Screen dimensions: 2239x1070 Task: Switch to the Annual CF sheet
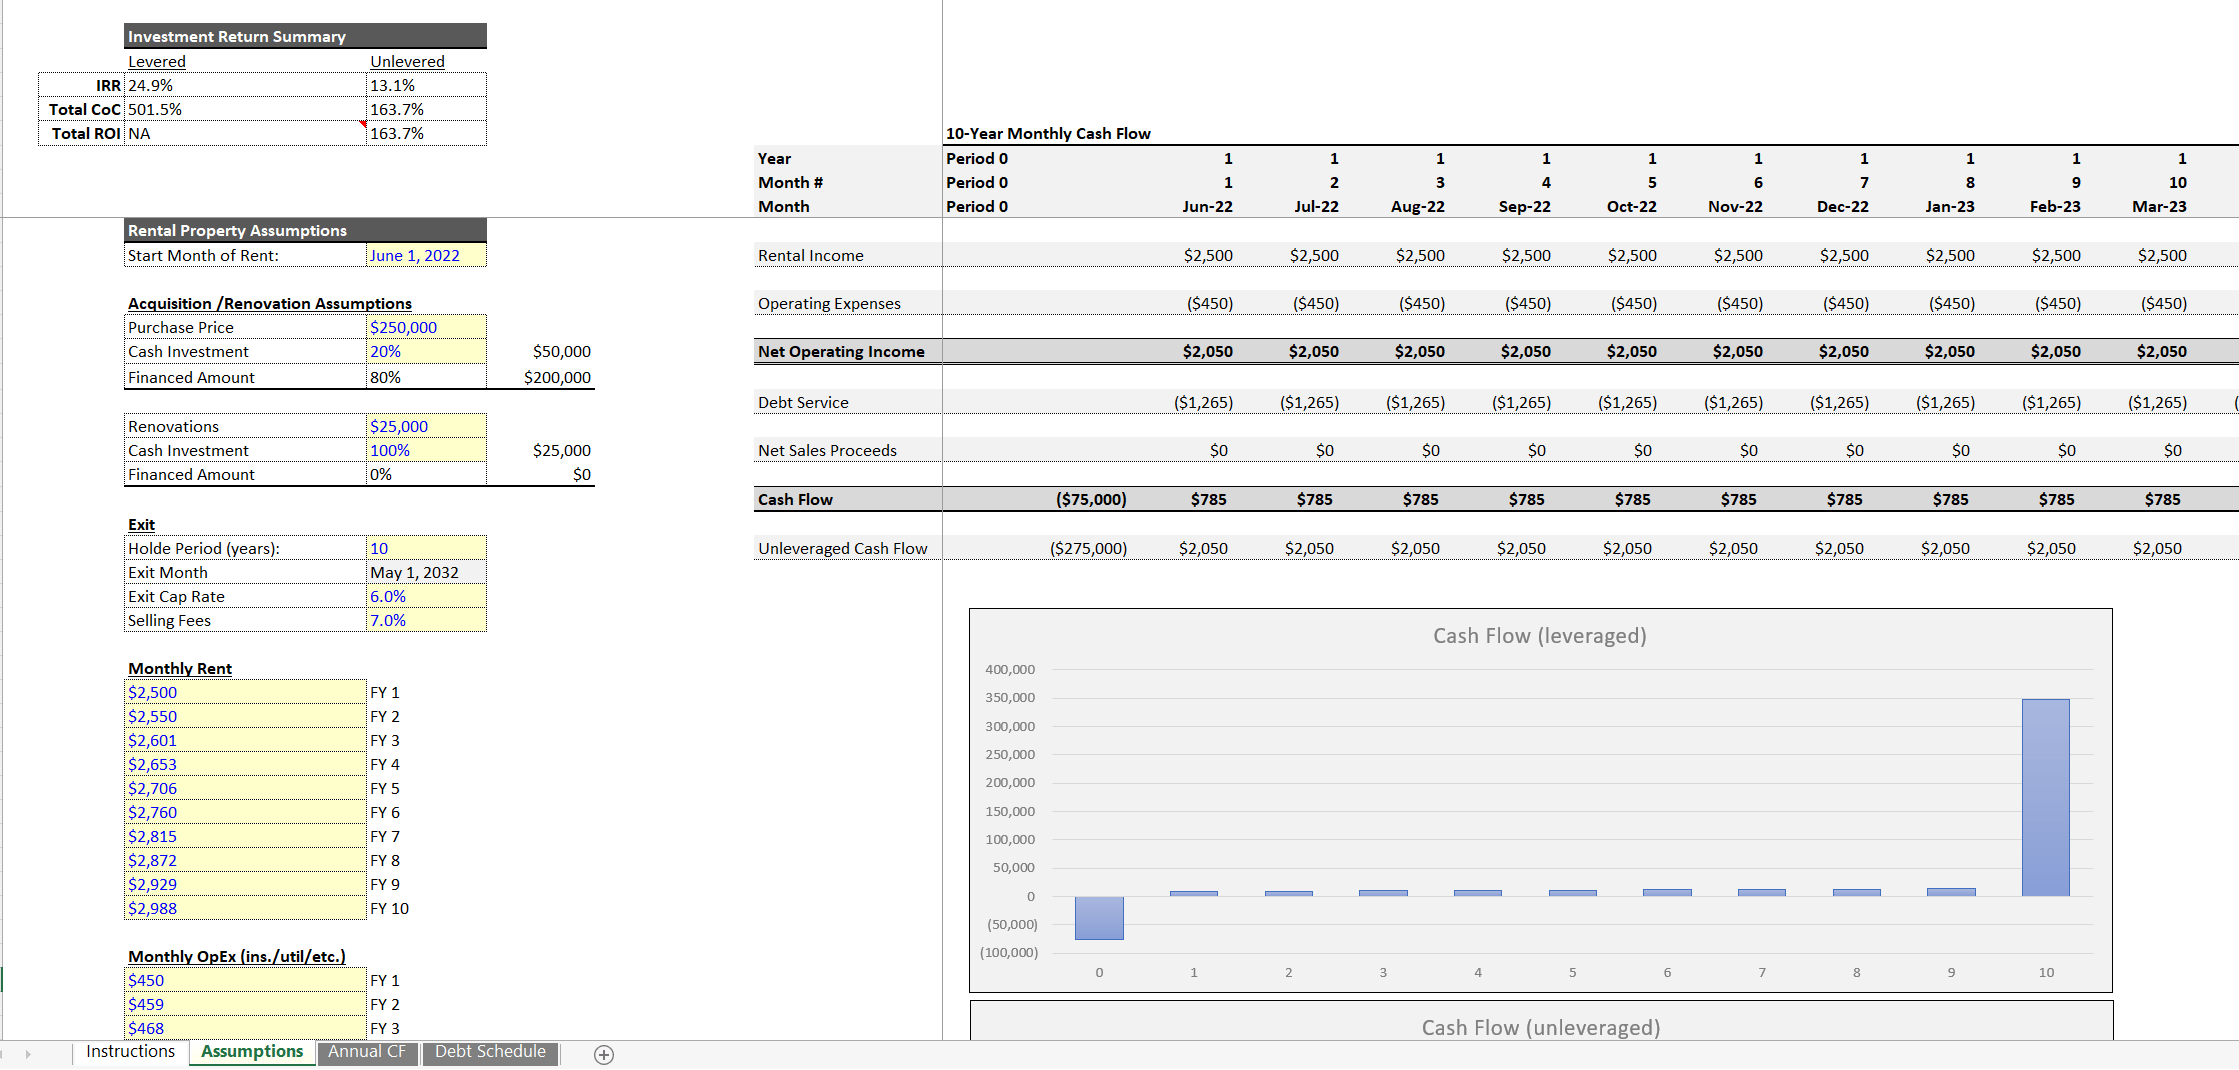coord(367,1052)
